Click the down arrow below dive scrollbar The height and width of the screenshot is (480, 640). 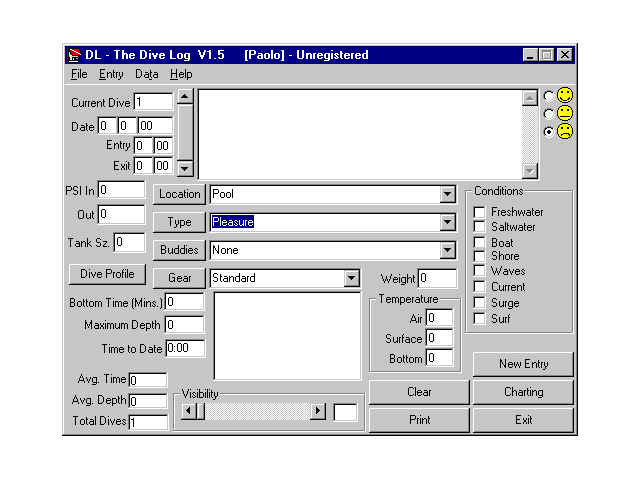(184, 168)
